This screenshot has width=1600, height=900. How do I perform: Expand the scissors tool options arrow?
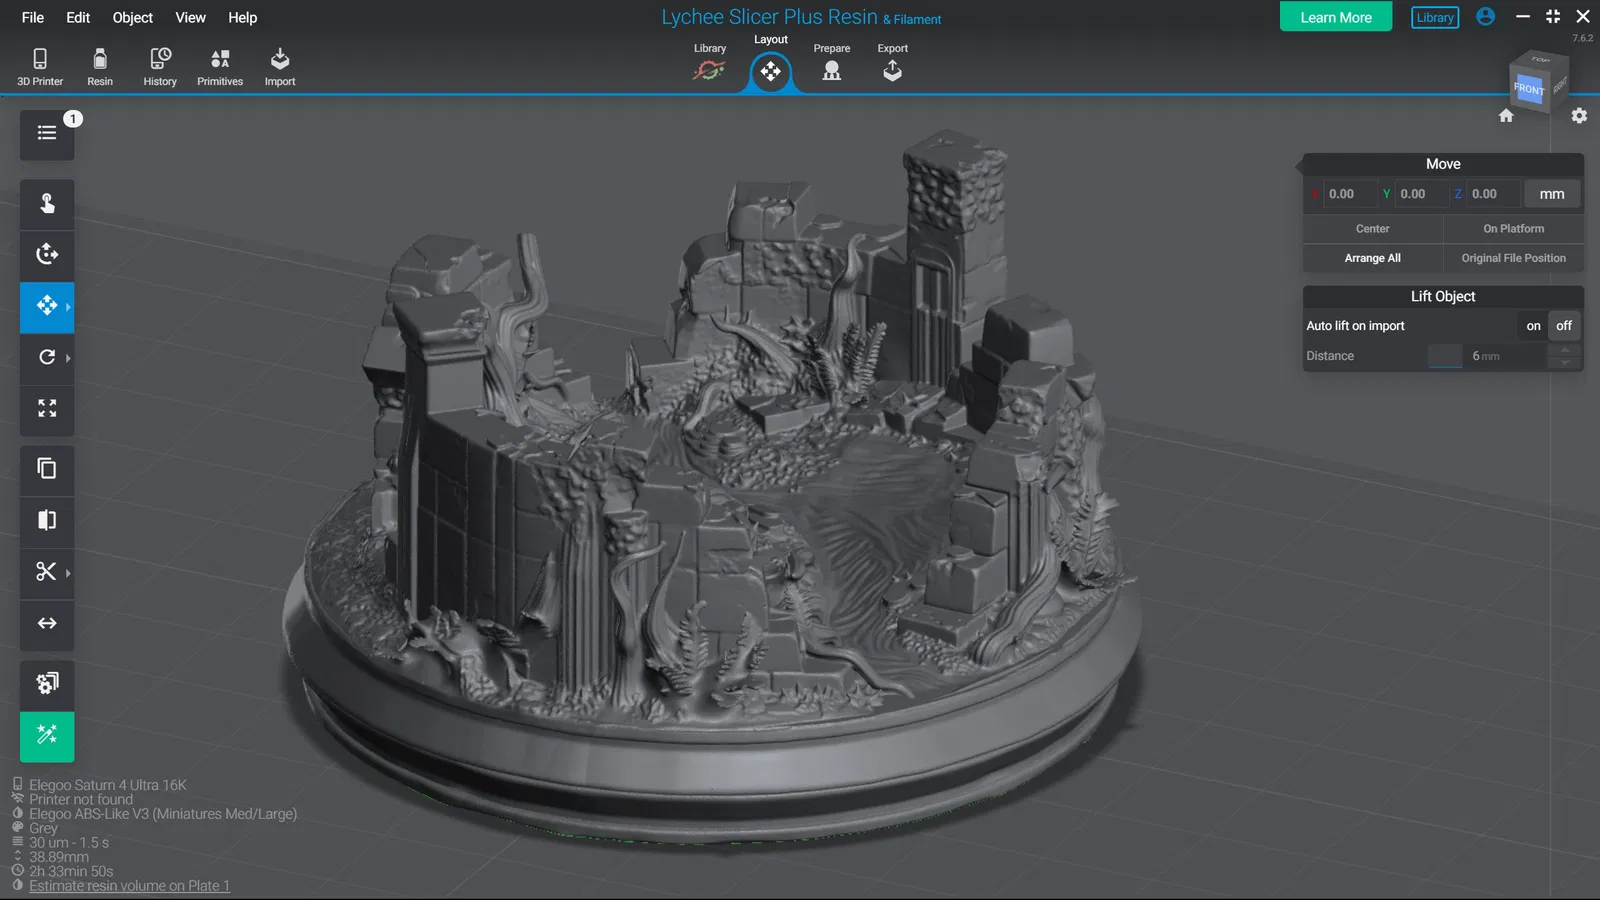68,573
